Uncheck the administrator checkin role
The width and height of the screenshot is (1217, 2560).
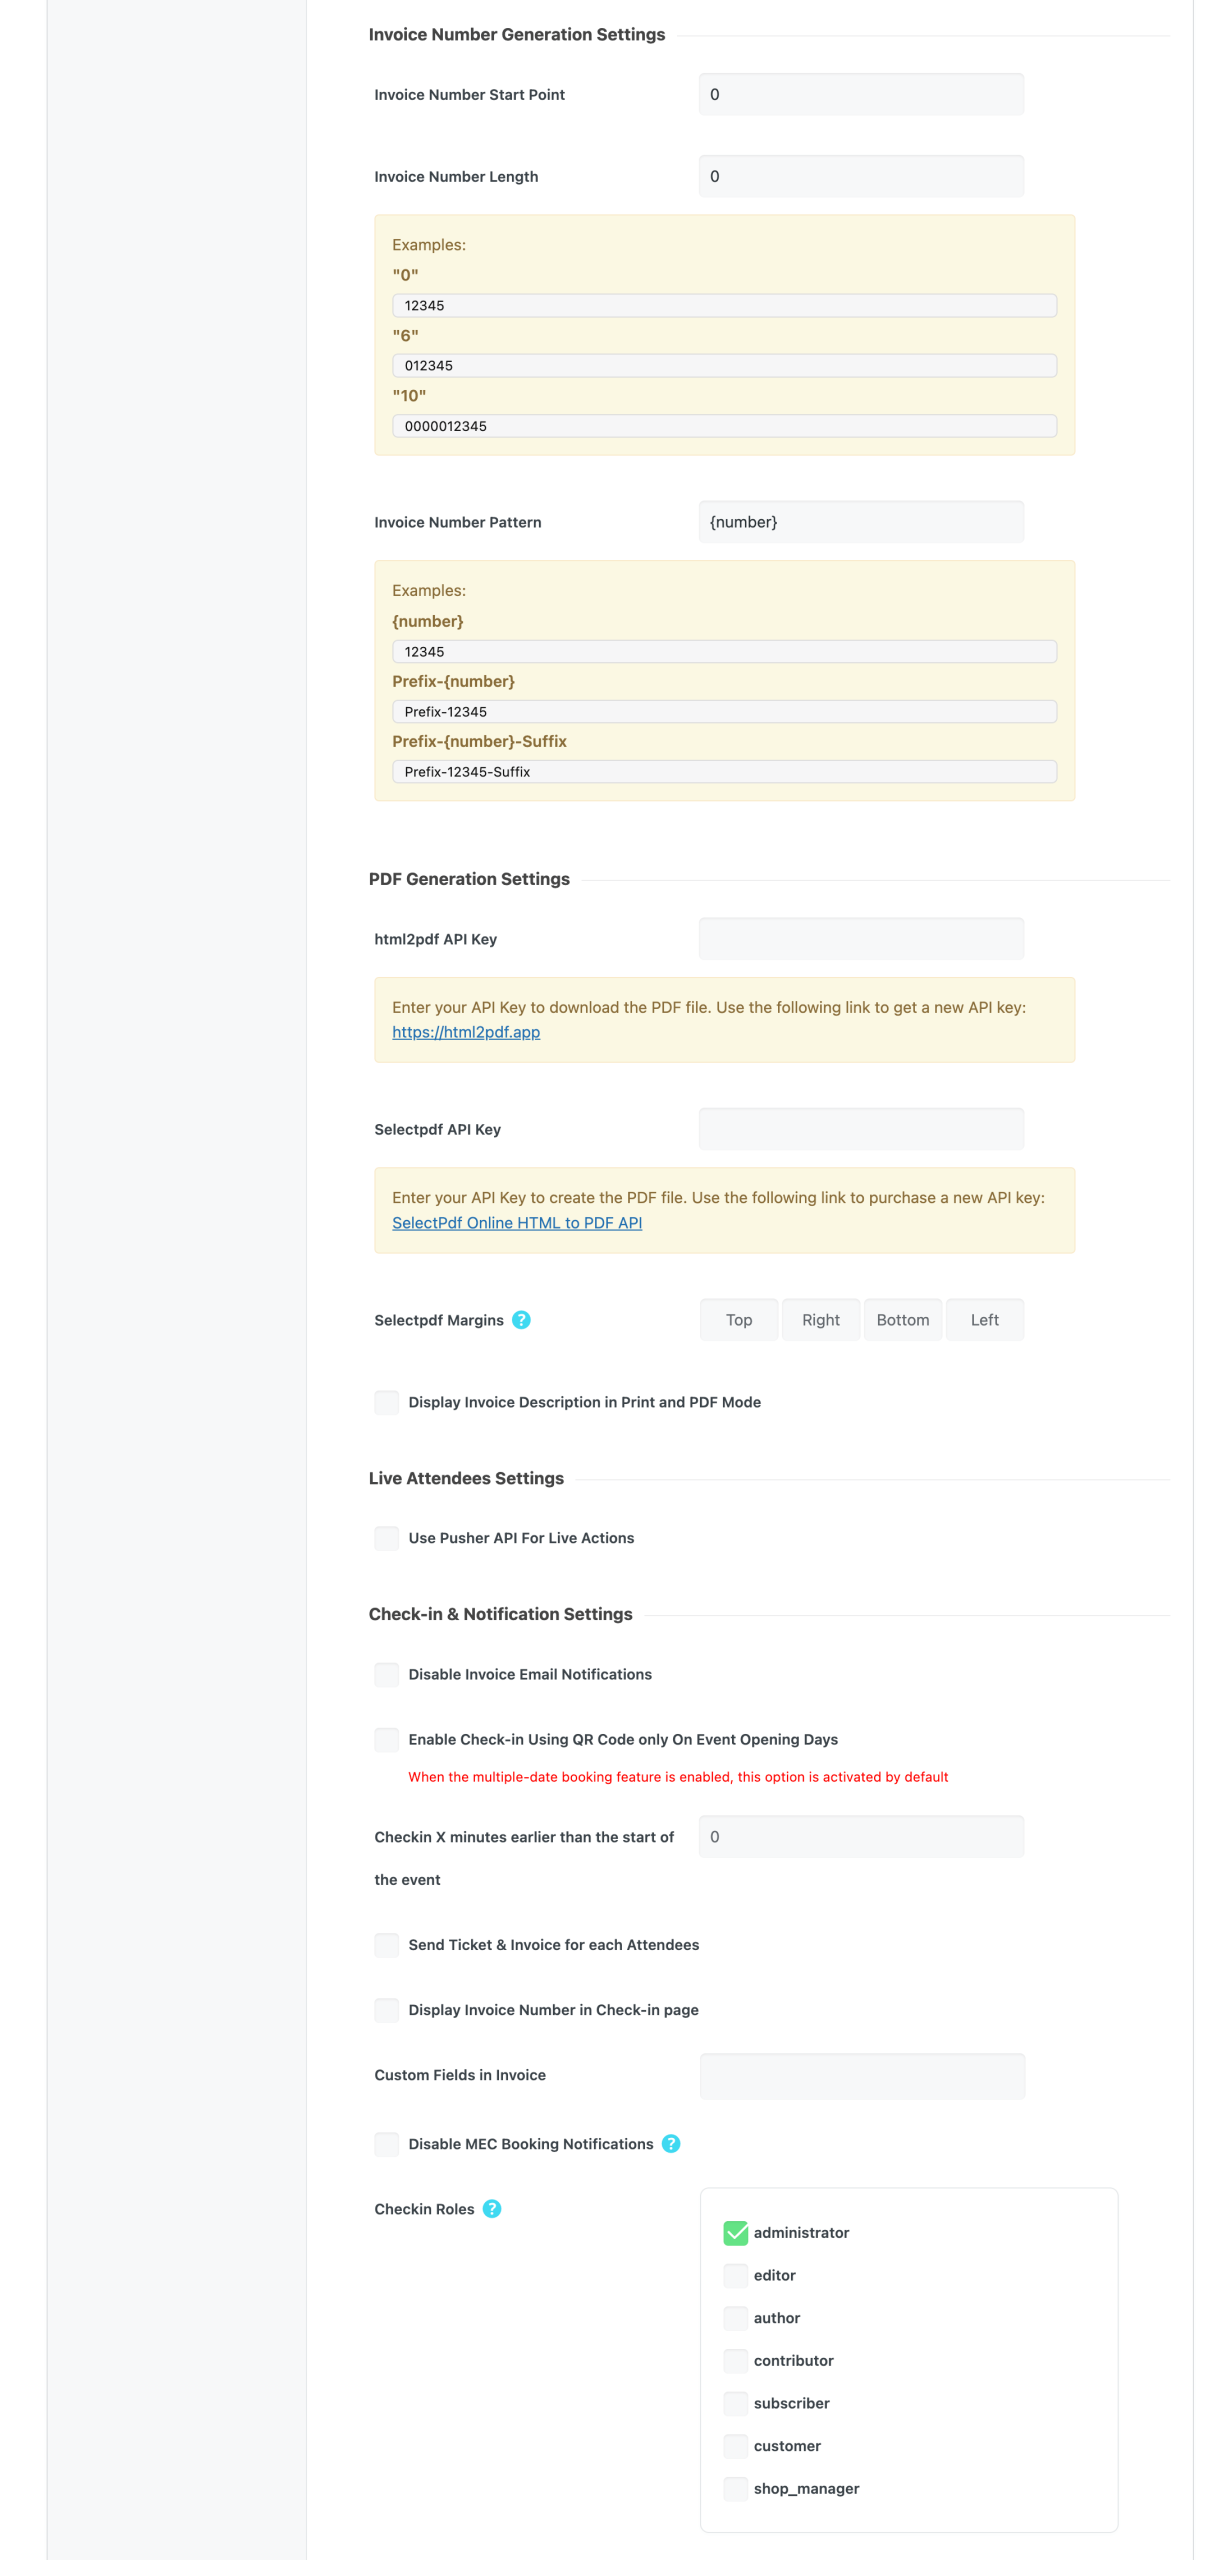[x=736, y=2232]
